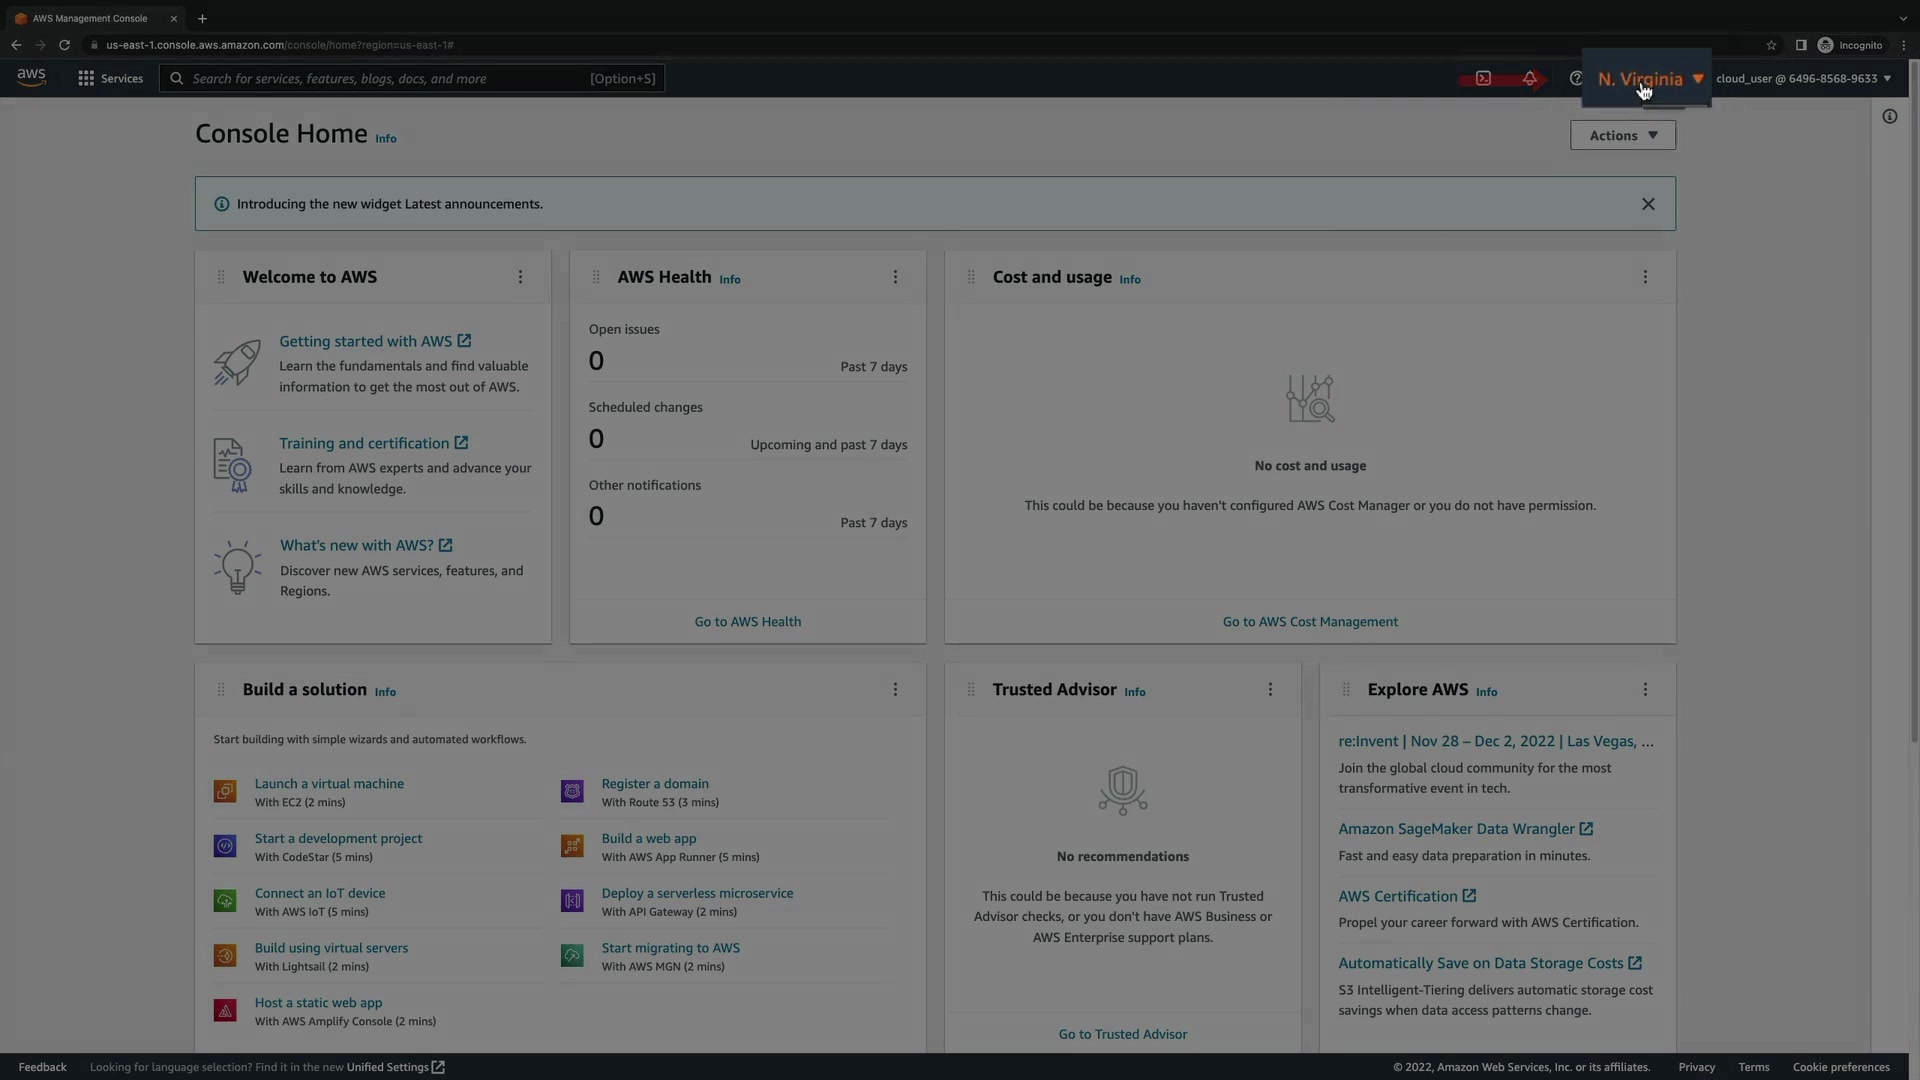Open the Services grid menu icon
Screen dimensions: 1920x1080
pos(86,78)
